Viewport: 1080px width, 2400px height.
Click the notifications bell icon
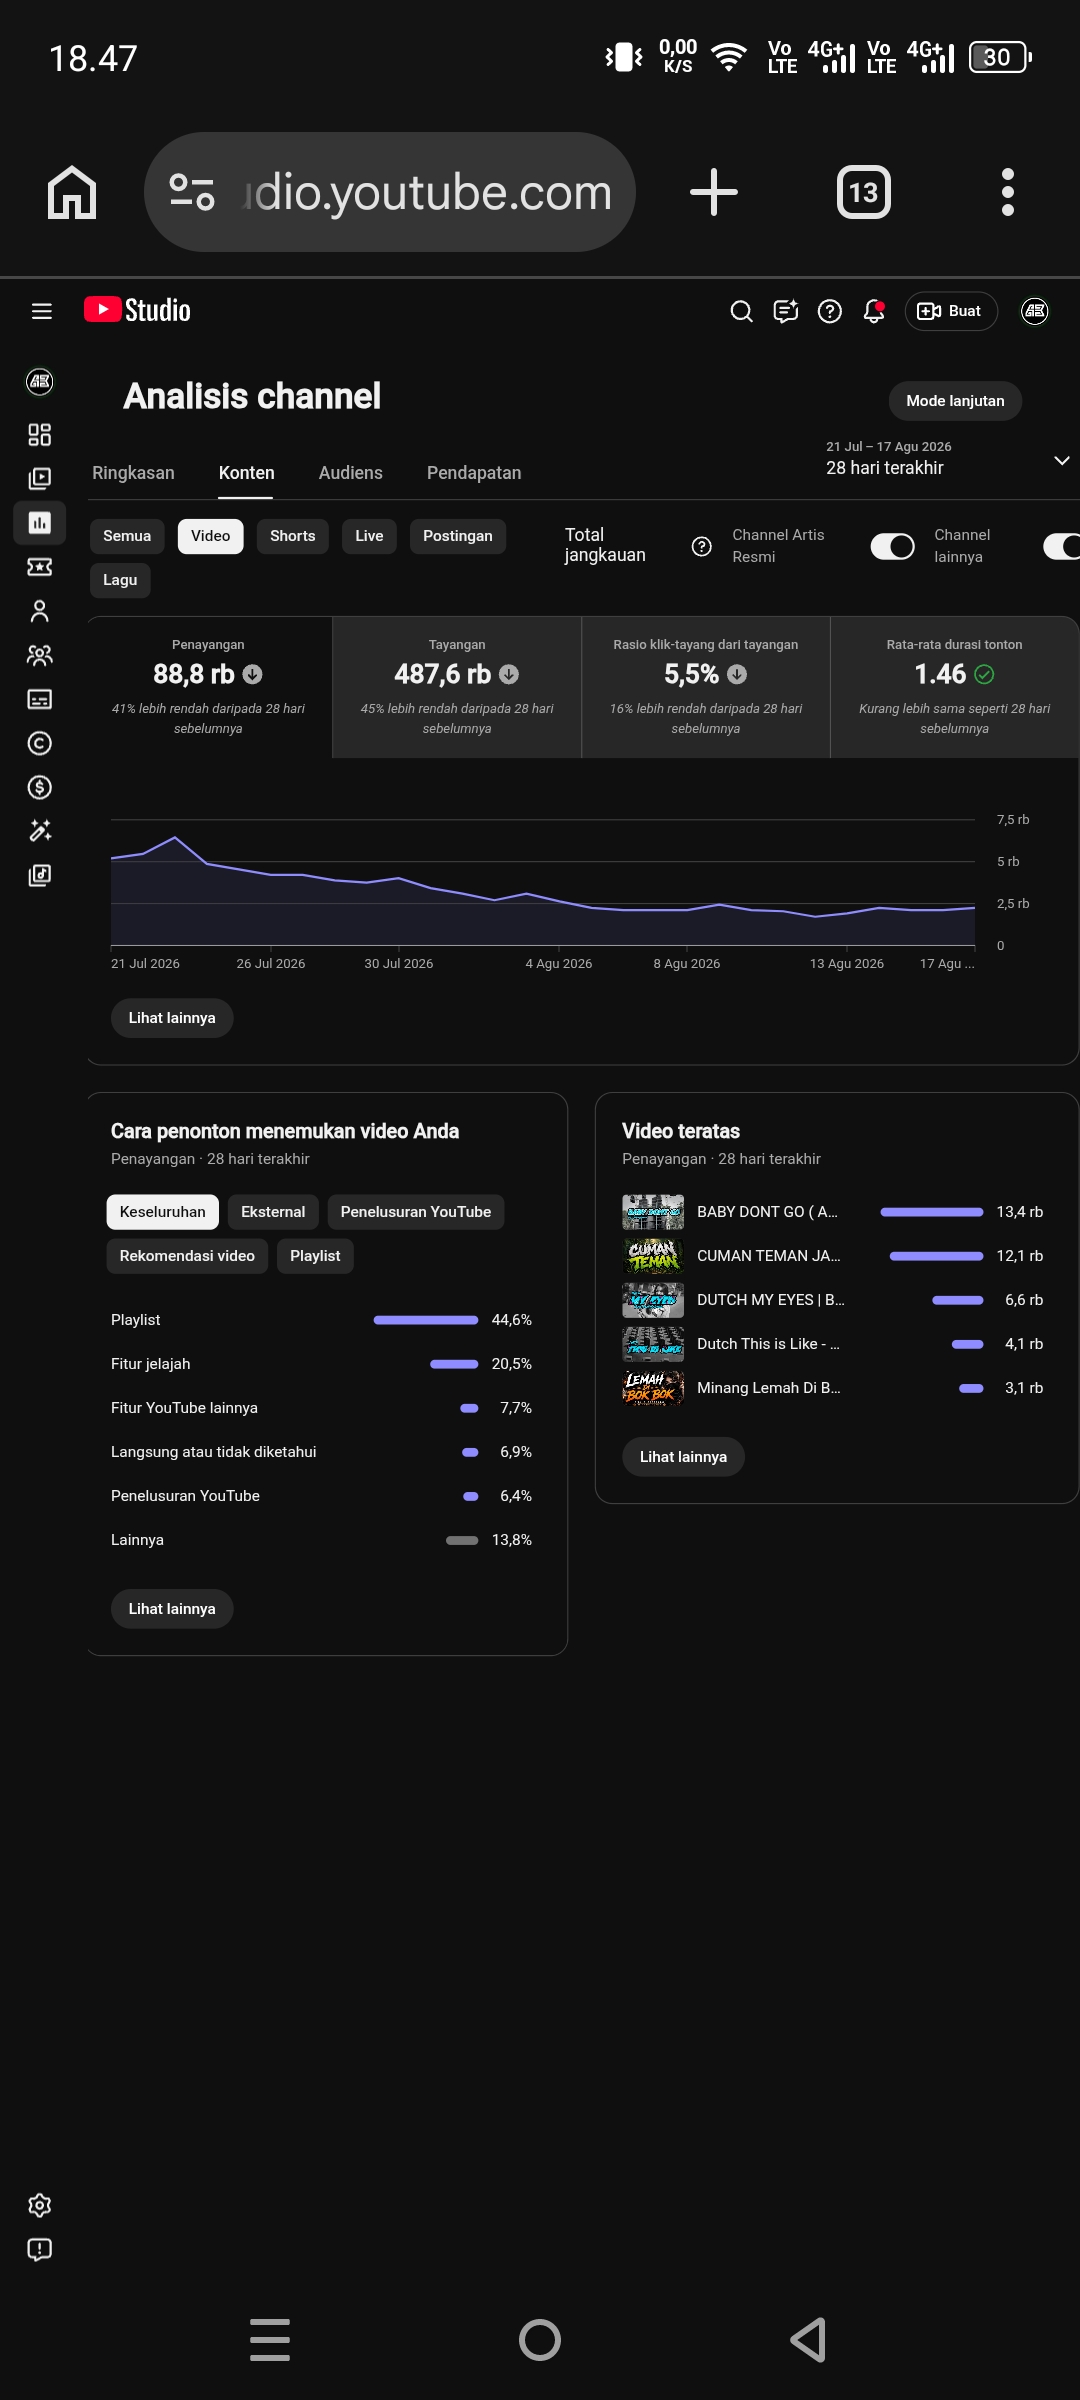point(874,311)
